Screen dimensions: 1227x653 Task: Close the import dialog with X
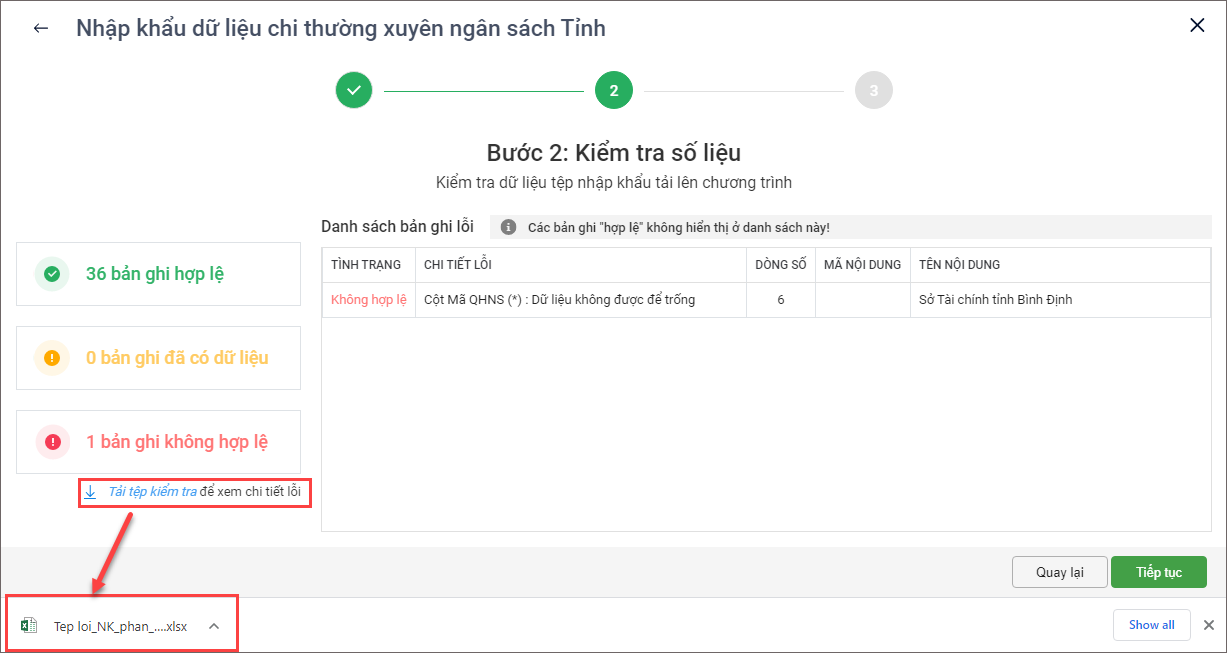pos(1197,26)
